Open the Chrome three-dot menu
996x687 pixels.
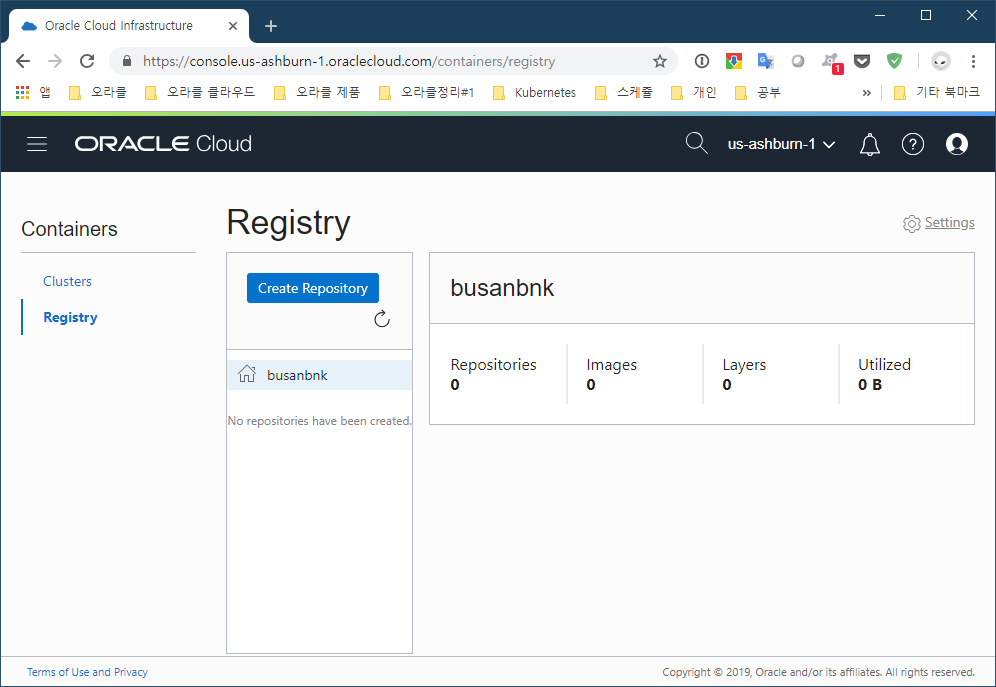(x=973, y=61)
